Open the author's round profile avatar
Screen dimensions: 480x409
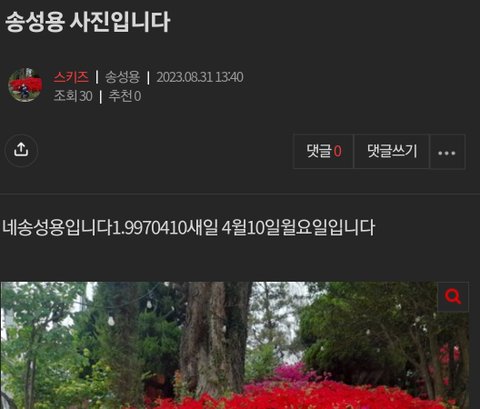25,85
